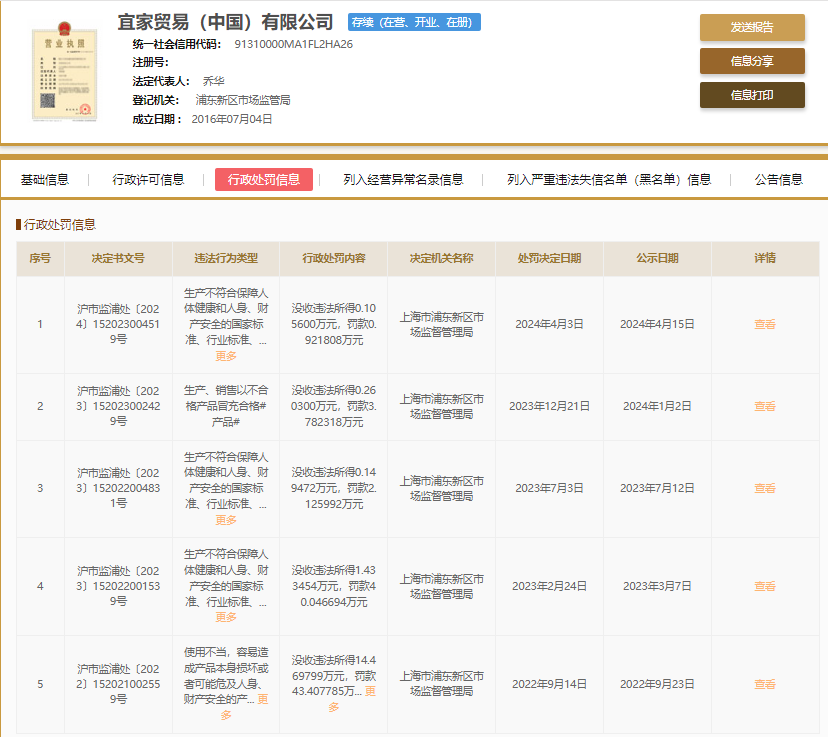Select document number ending 152023002429号
This screenshot has width=828, height=737.
pyautogui.click(x=118, y=406)
